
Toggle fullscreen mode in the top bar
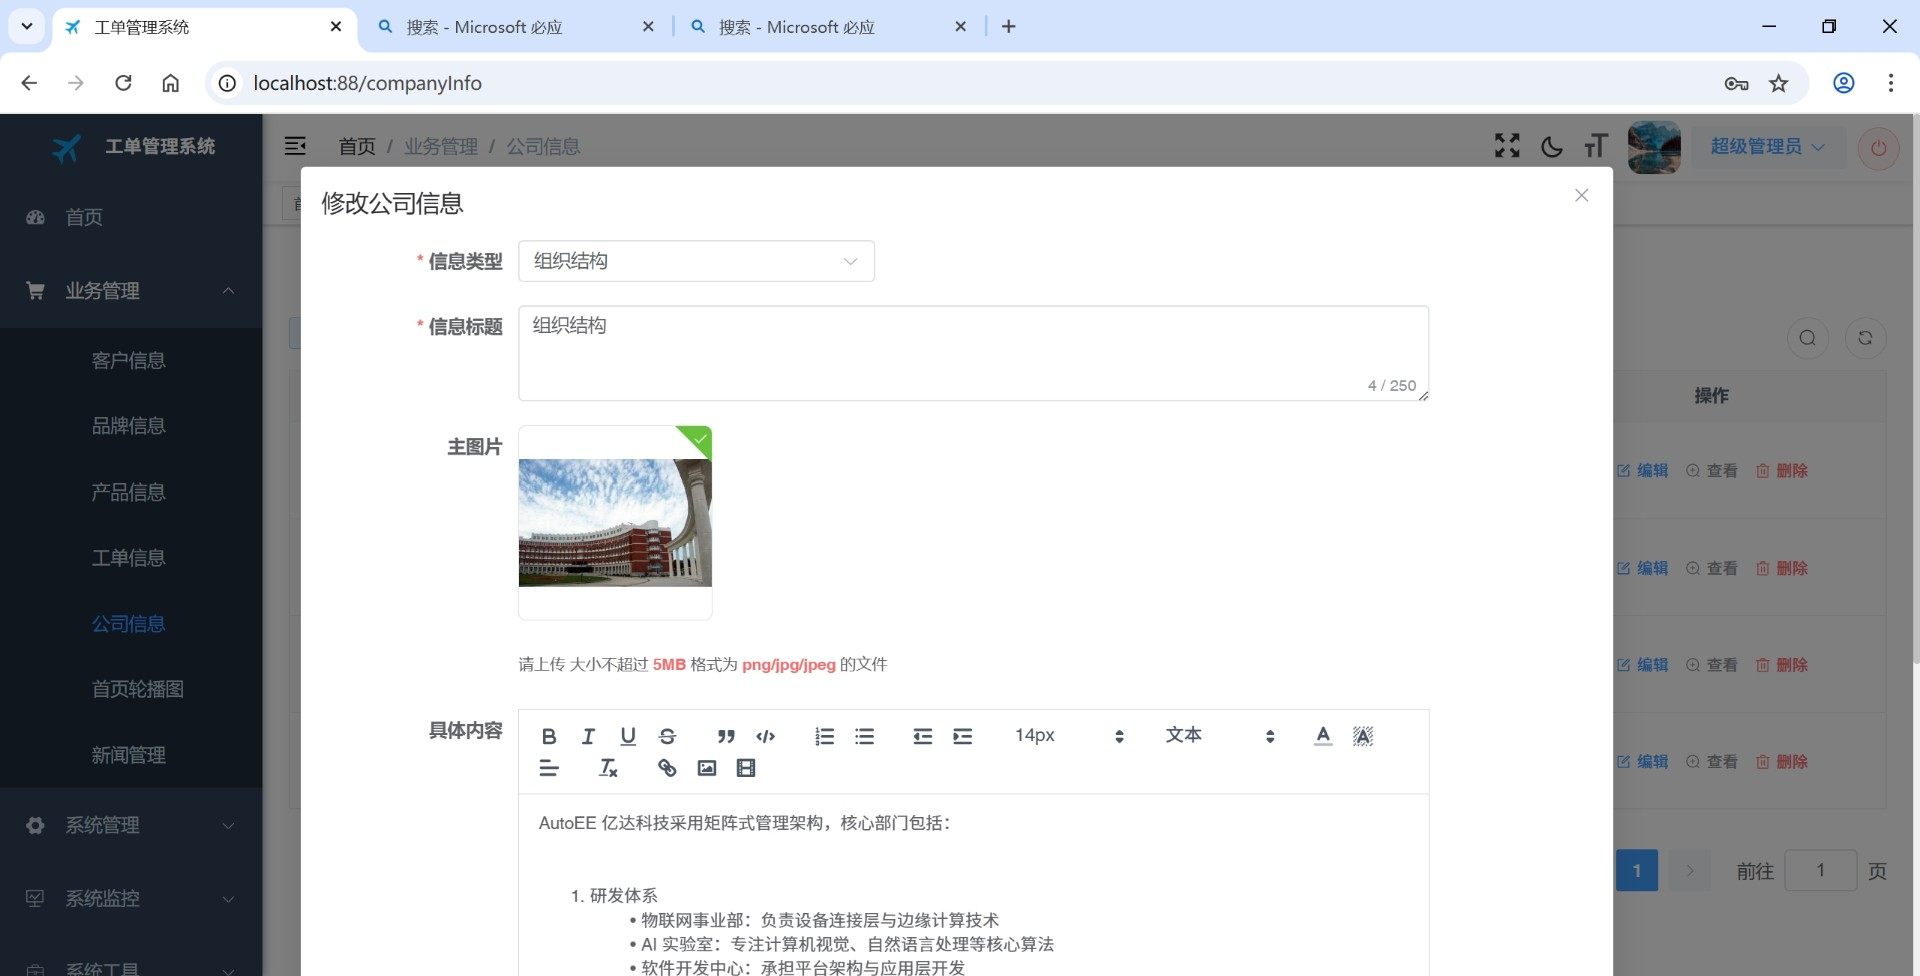pyautogui.click(x=1507, y=146)
